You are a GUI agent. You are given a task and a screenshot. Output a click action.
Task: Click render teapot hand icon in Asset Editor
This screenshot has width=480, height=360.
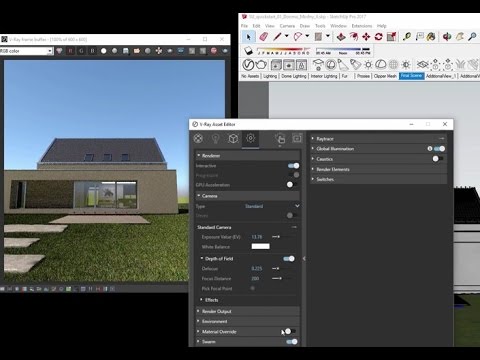coord(280,138)
